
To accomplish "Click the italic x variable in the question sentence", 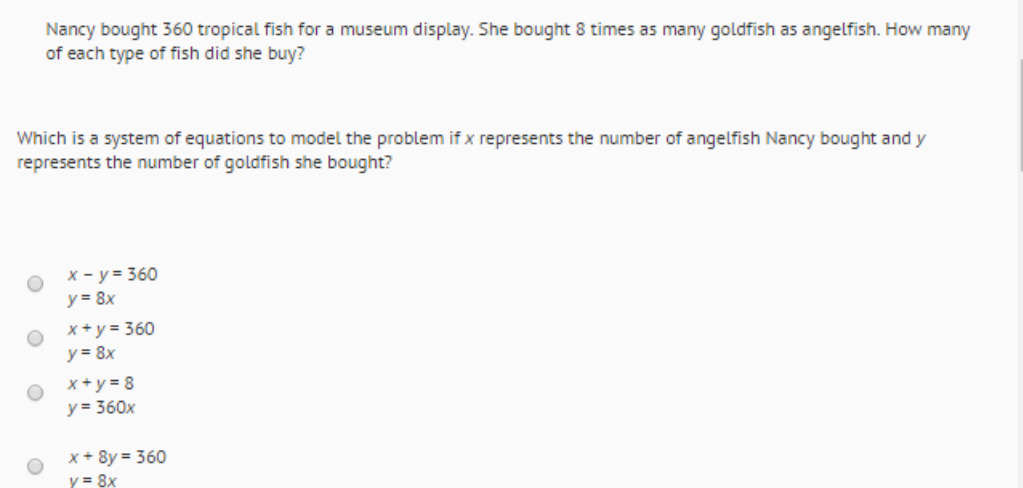I will pos(469,140).
